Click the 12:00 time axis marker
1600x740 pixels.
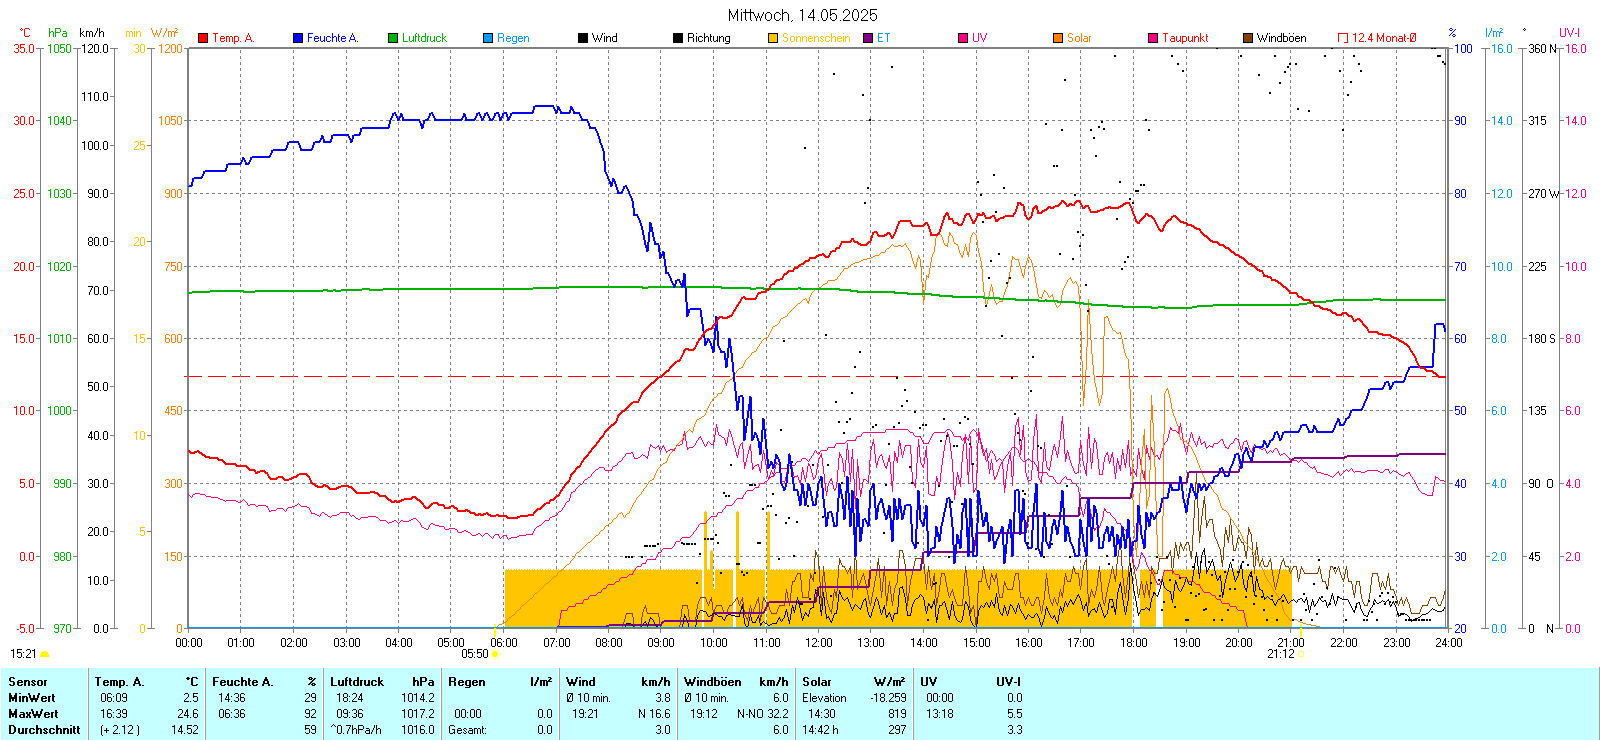(x=819, y=643)
